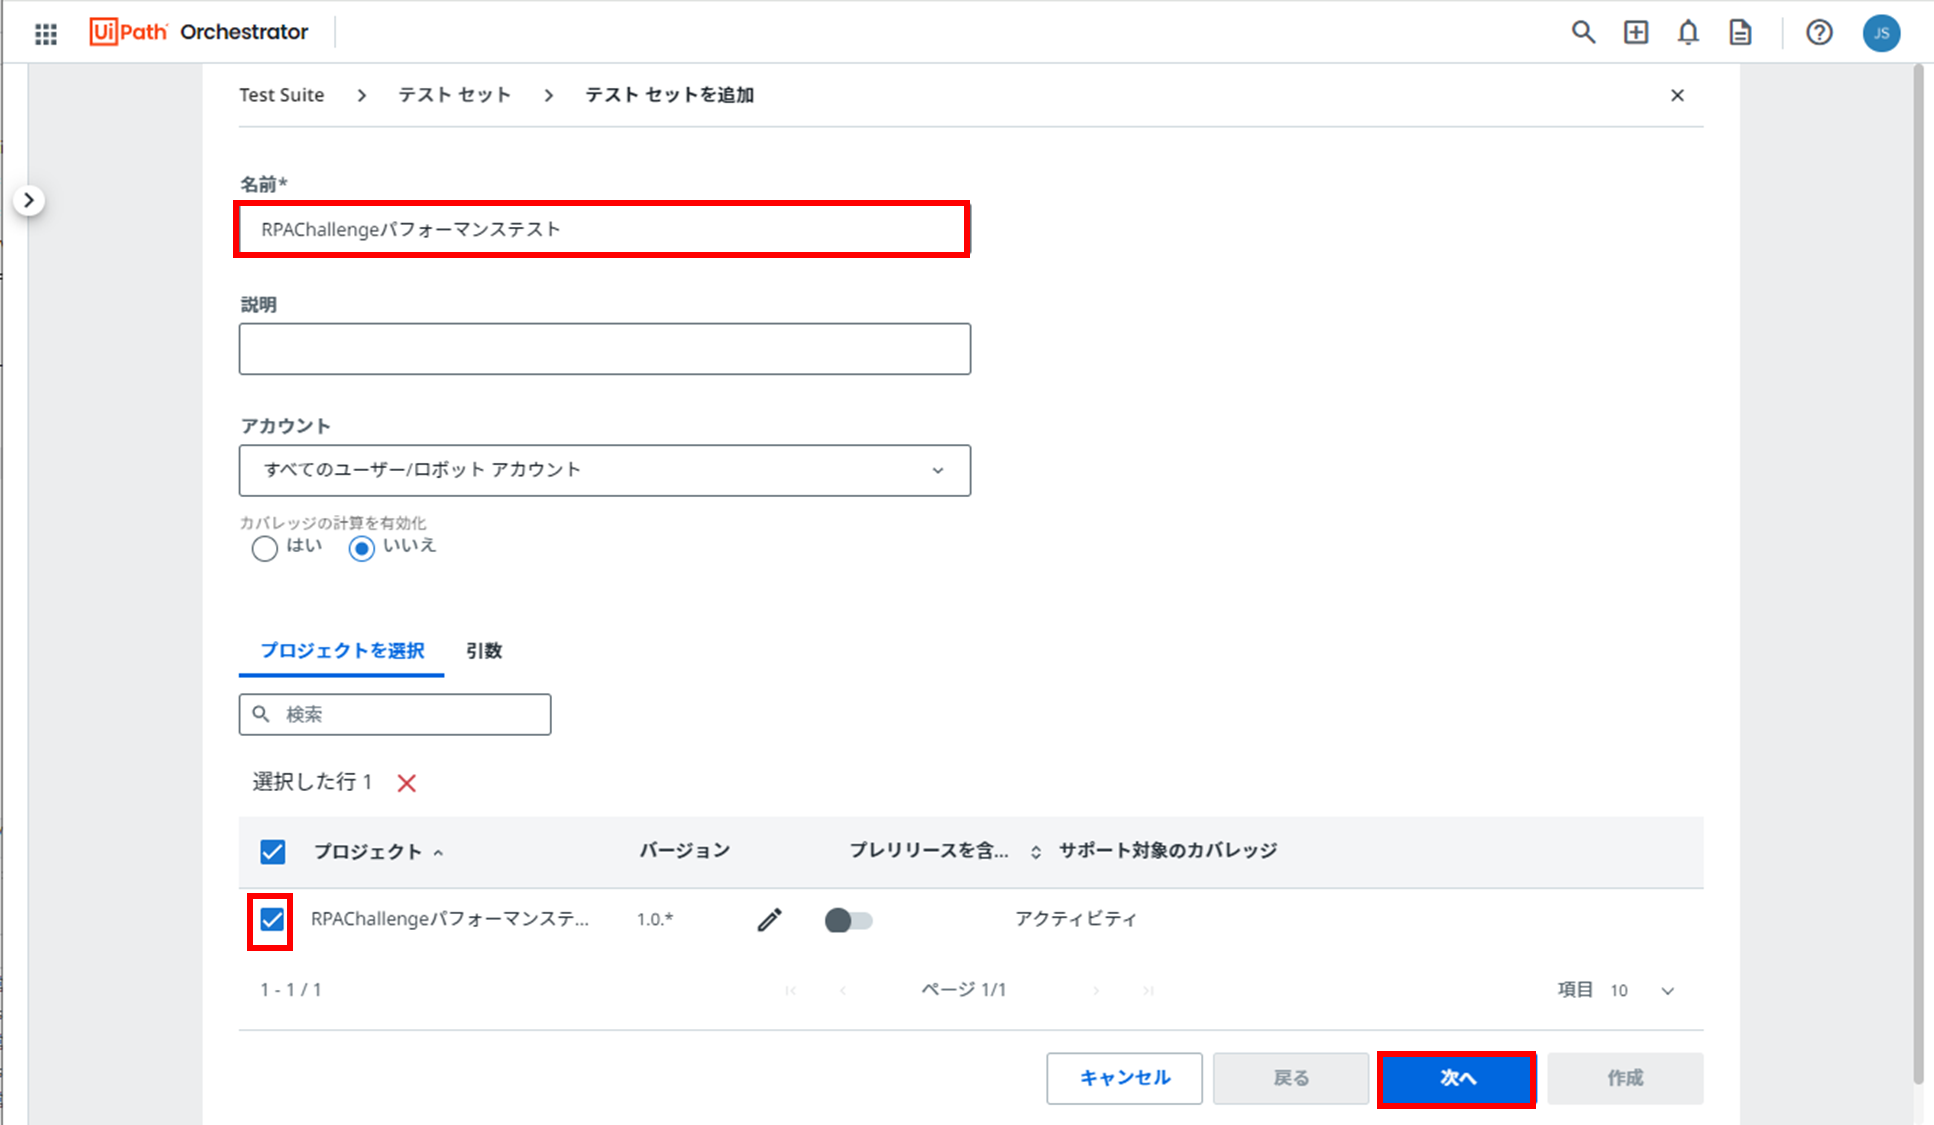
Task: Open the app launcher grid icon
Action: pyautogui.click(x=46, y=33)
